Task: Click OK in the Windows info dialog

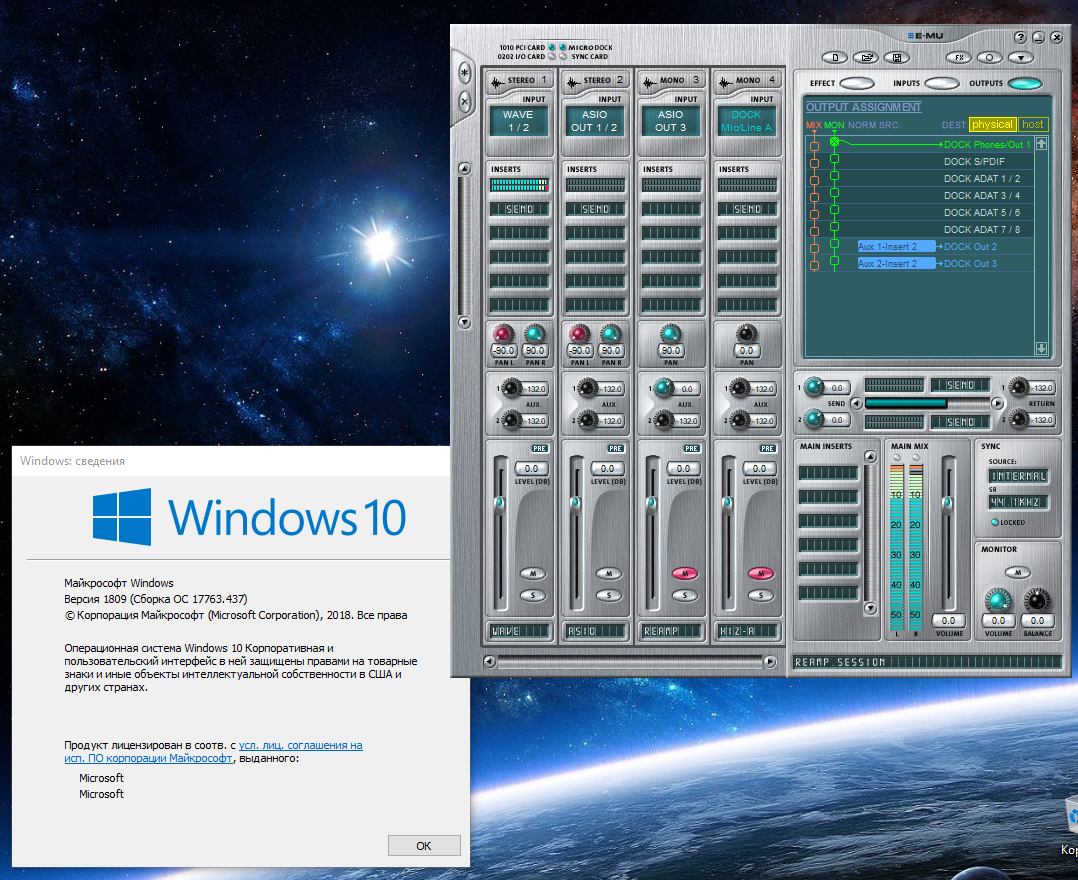Action: (x=424, y=846)
